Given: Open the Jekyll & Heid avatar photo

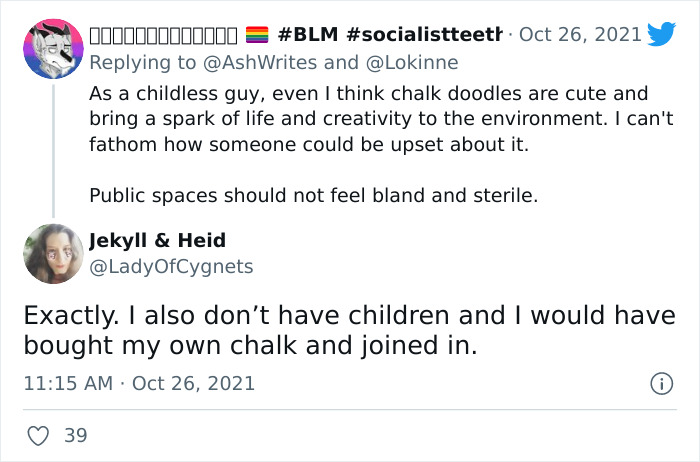Looking at the screenshot, I should coord(52,254).
